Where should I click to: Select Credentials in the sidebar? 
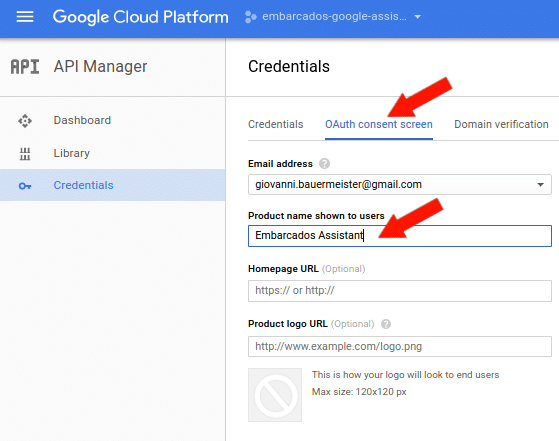click(x=112, y=185)
